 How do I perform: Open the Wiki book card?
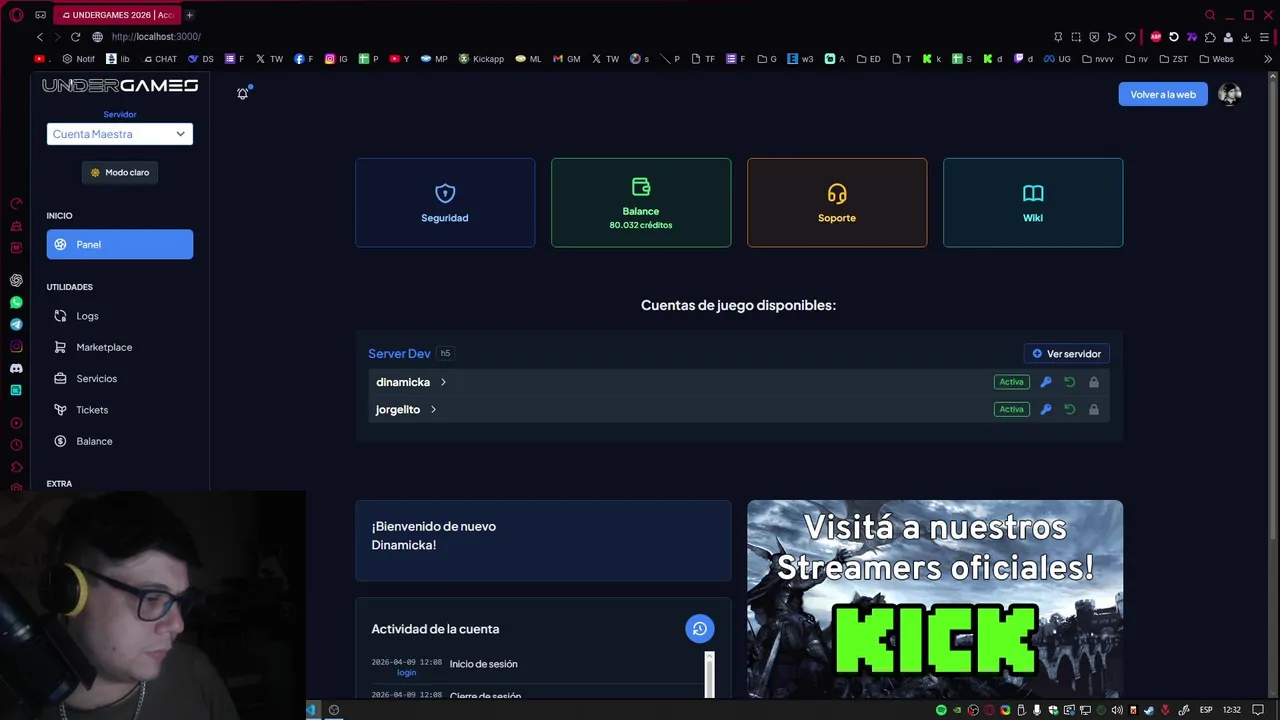(x=1033, y=202)
